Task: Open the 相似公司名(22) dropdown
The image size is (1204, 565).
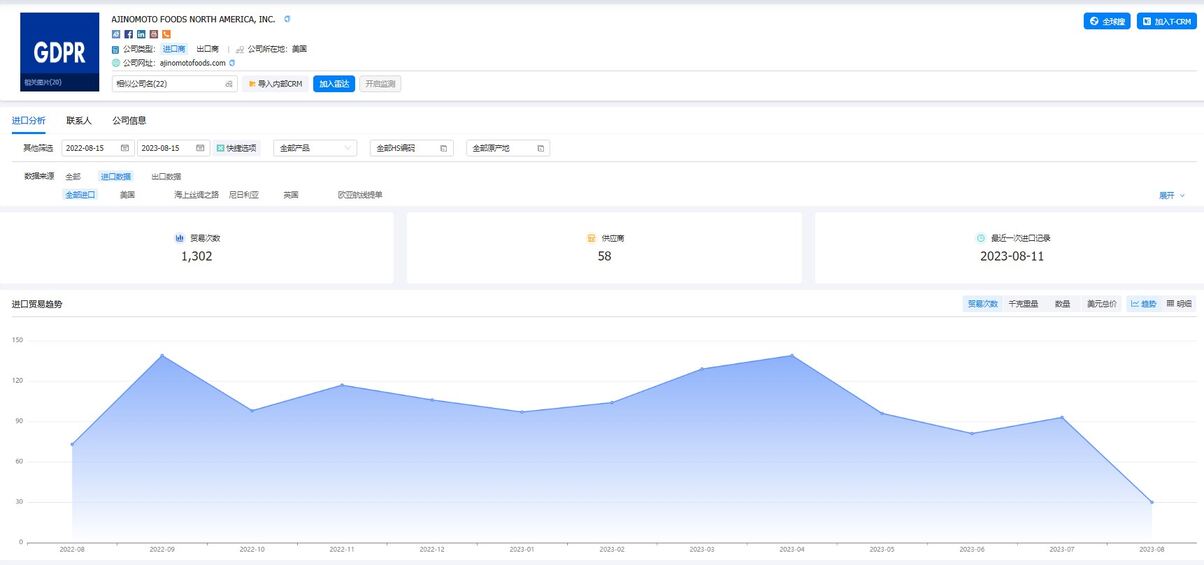Action: (x=174, y=84)
